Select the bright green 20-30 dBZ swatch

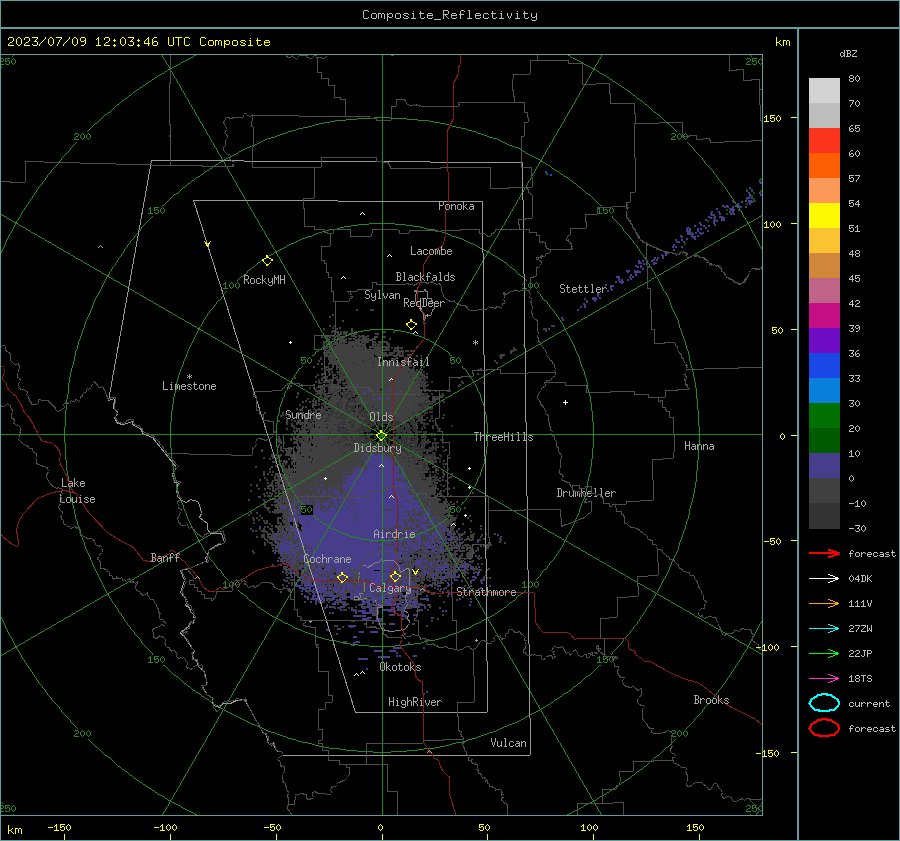coord(824,415)
